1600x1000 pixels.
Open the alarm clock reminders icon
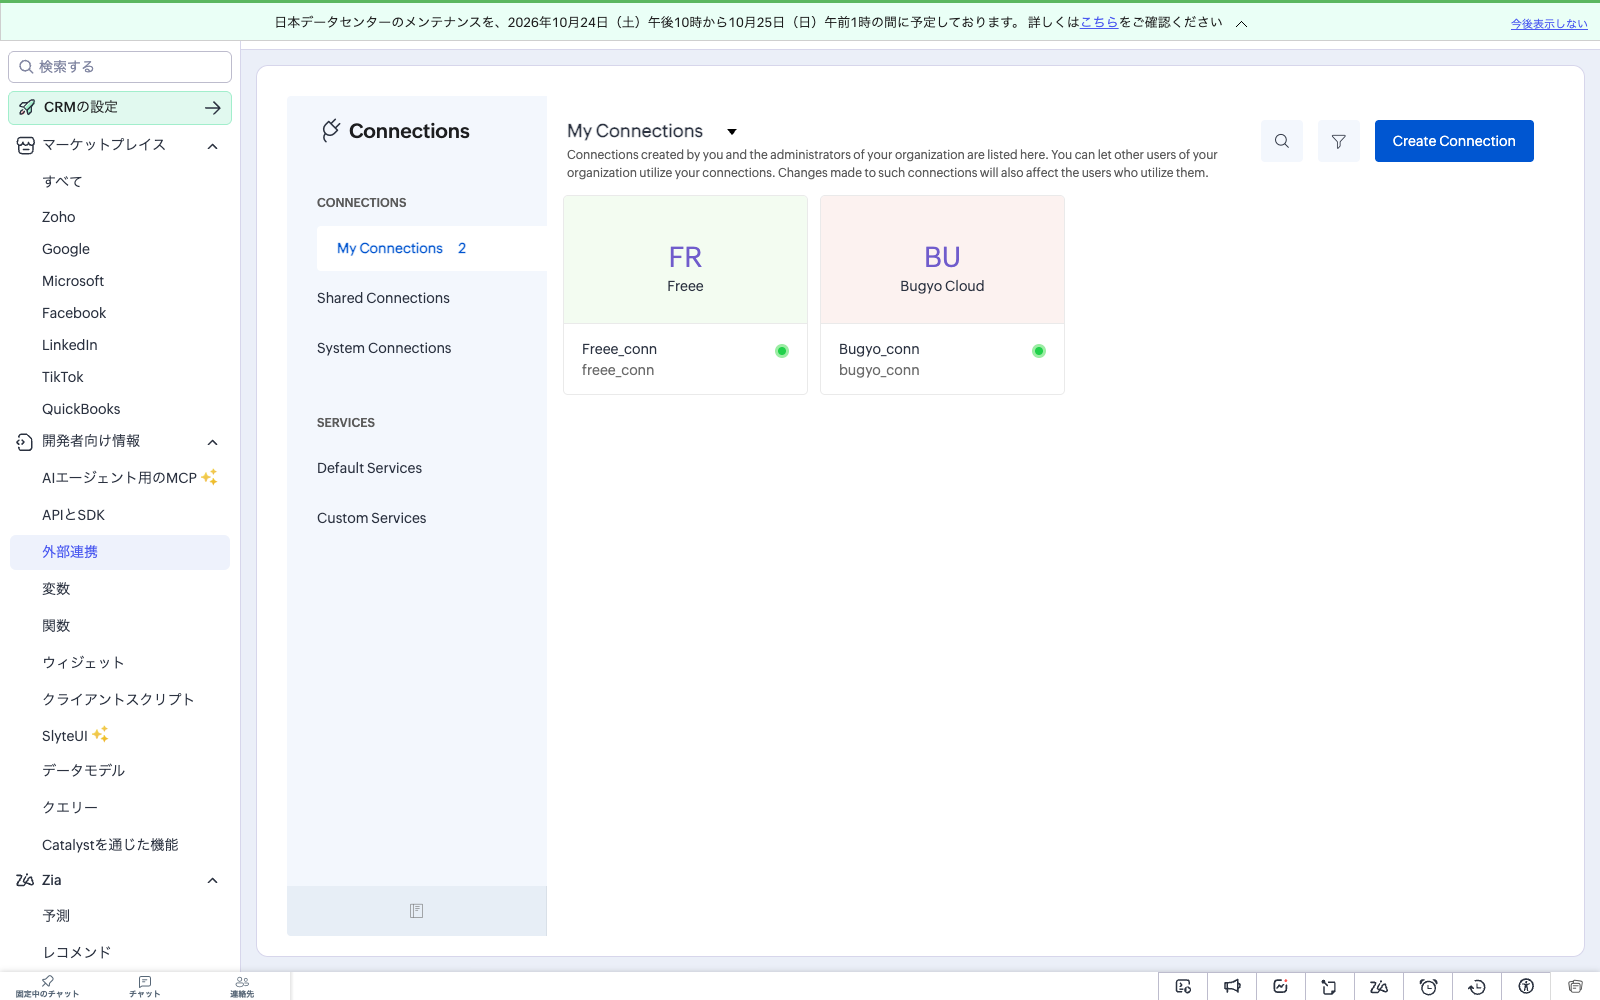pos(1428,987)
